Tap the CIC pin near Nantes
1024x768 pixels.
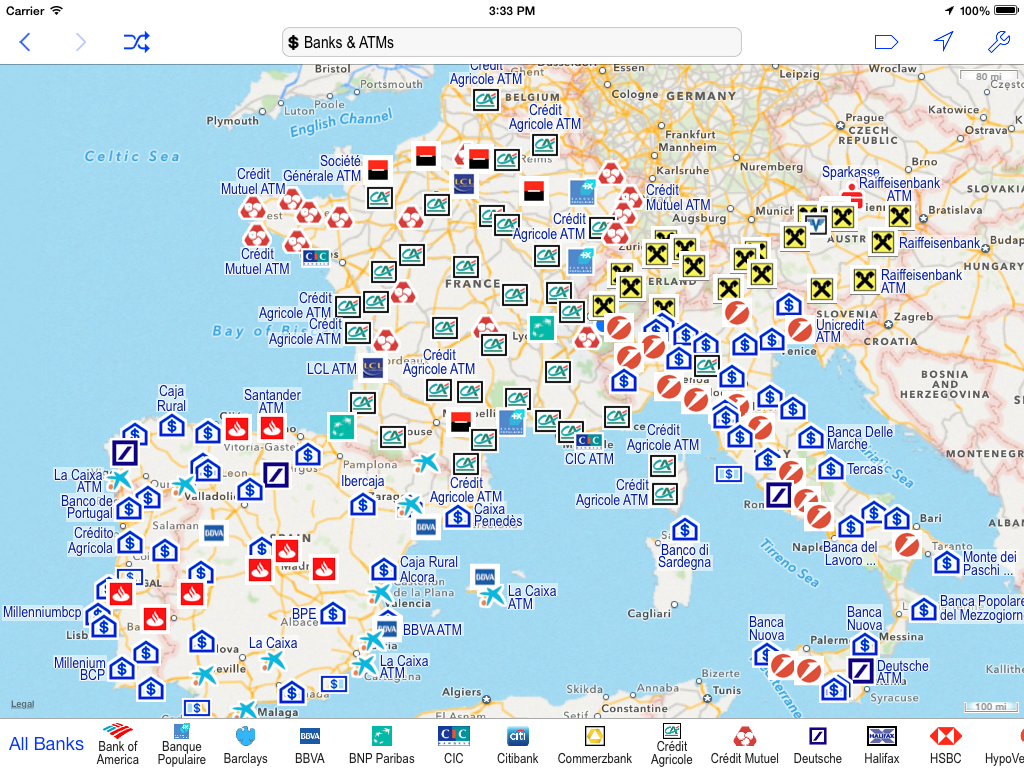pos(316,257)
